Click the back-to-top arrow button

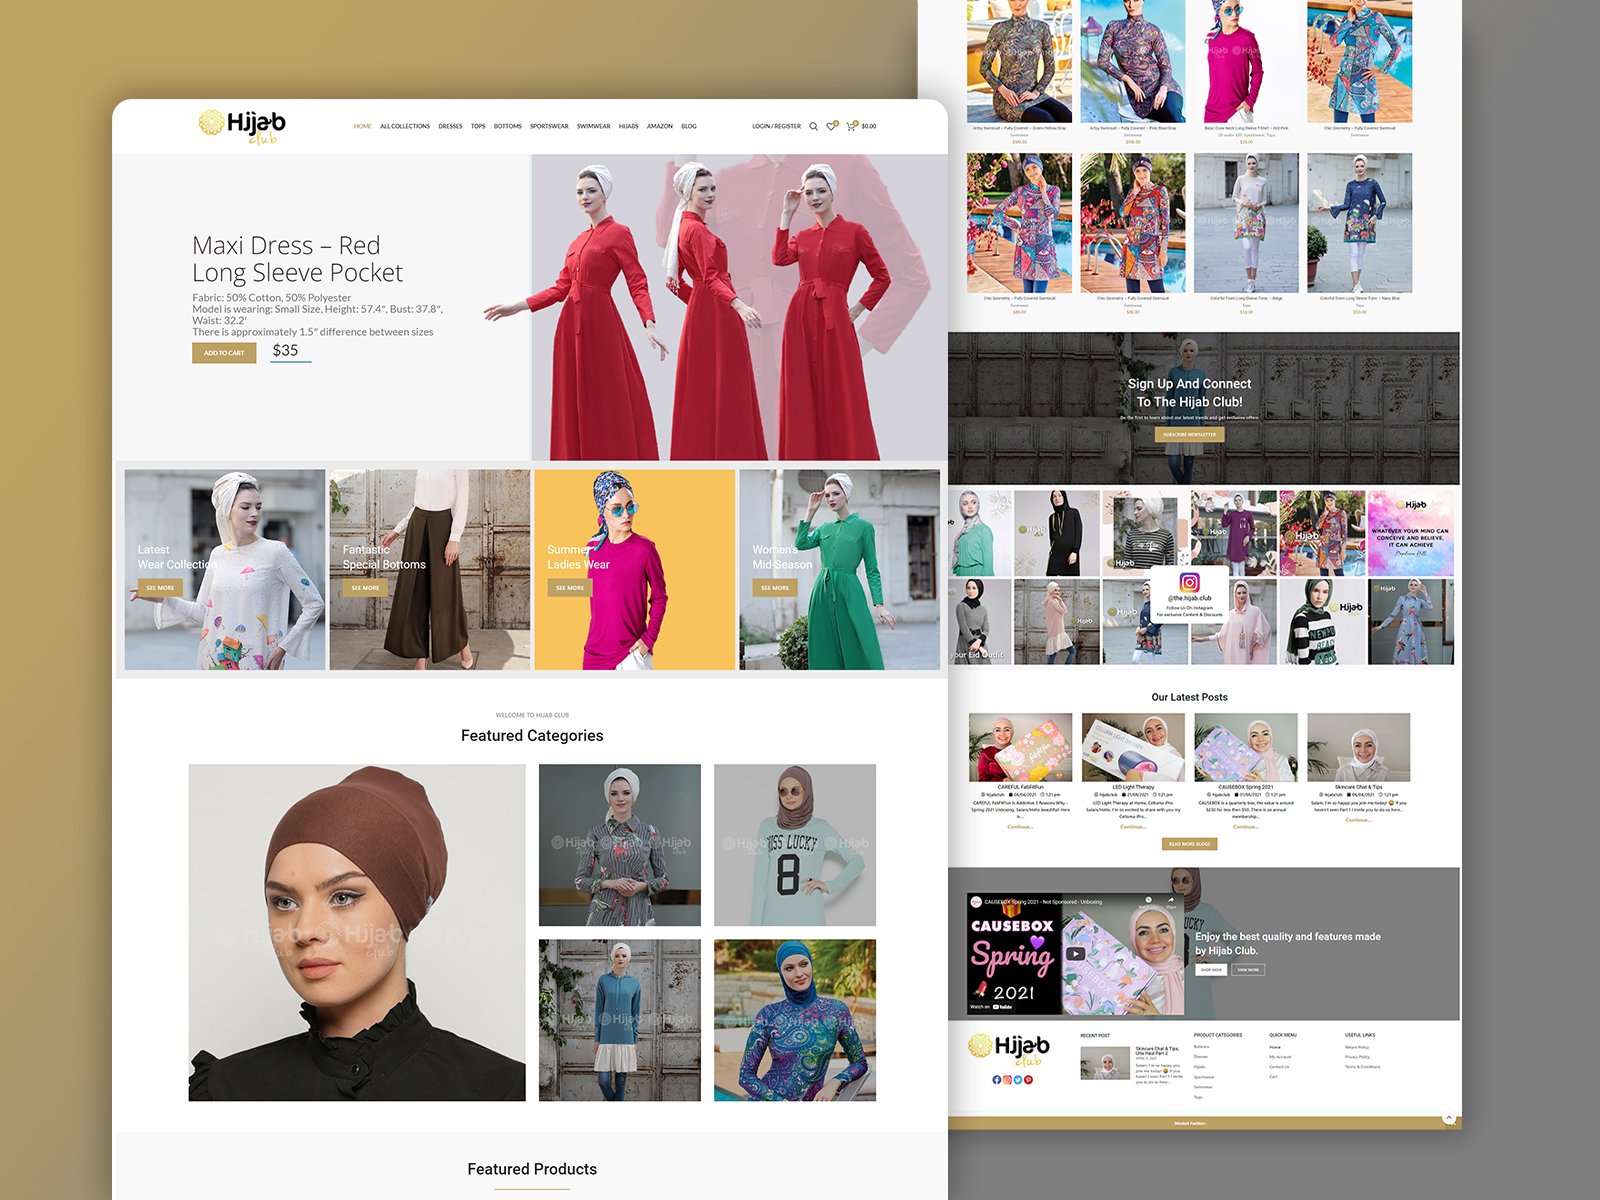coord(1449,1117)
